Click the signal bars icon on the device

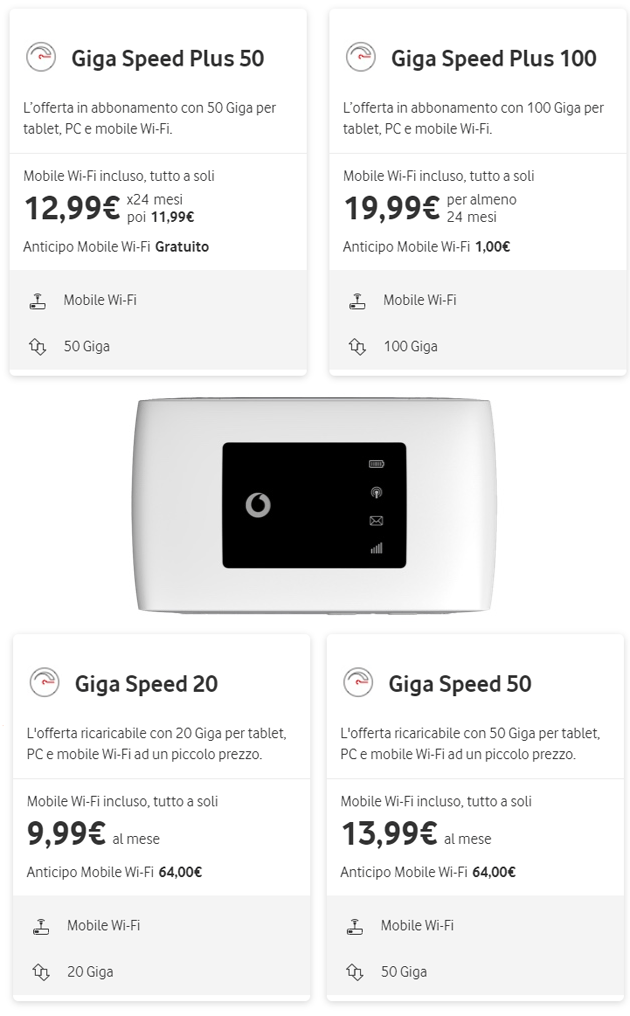376,548
